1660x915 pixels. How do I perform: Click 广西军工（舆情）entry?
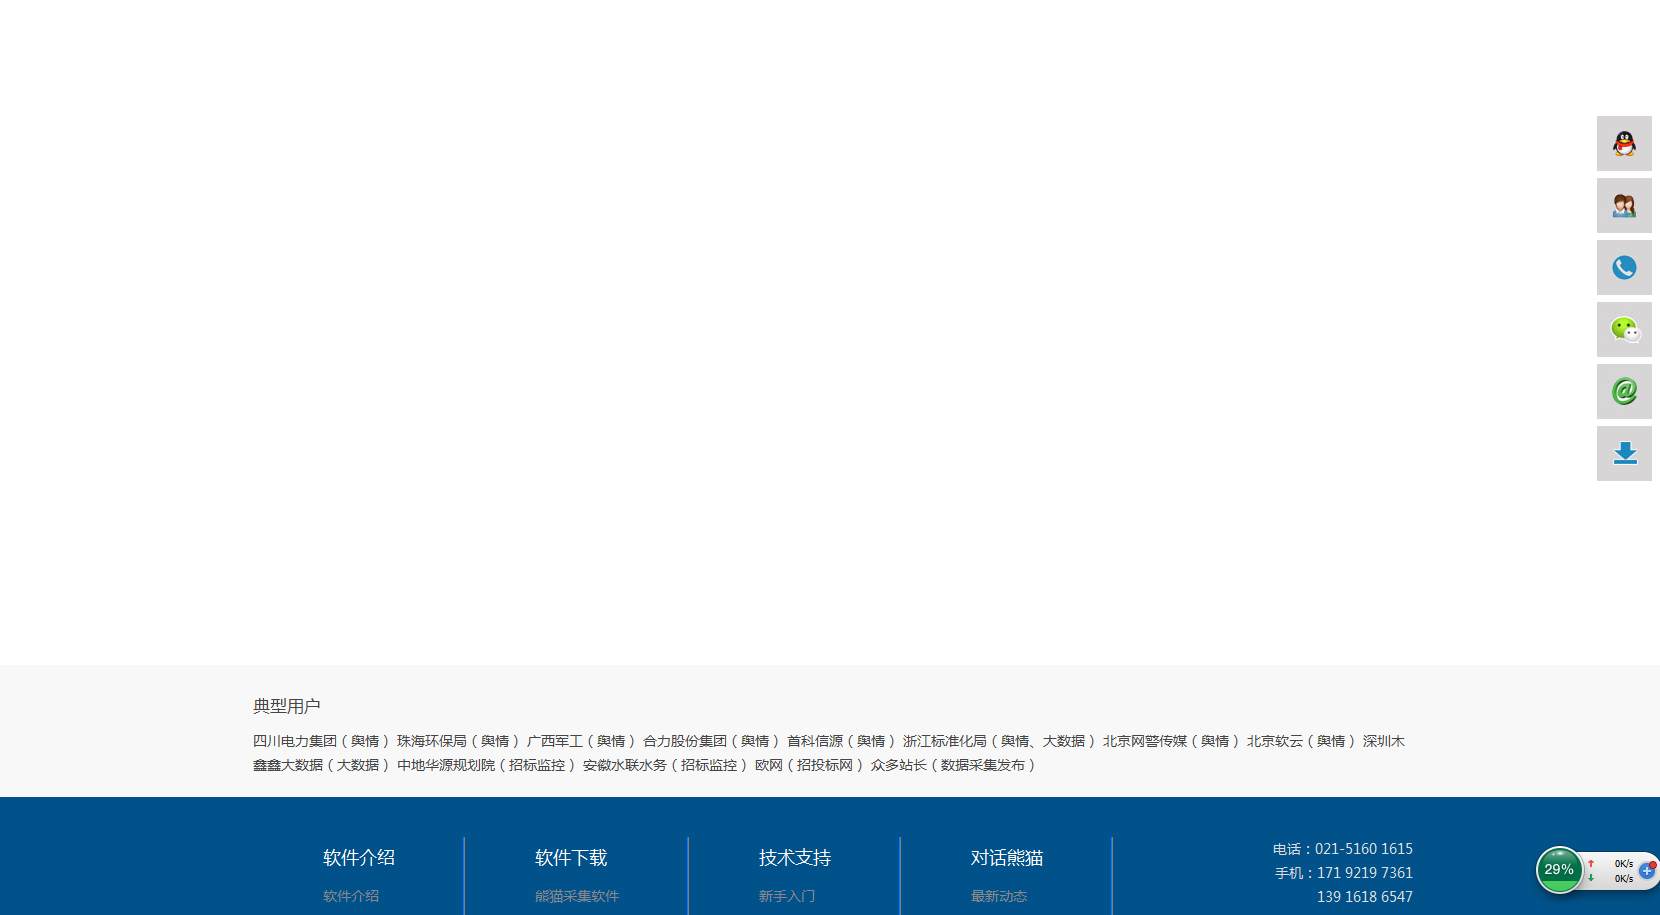581,741
